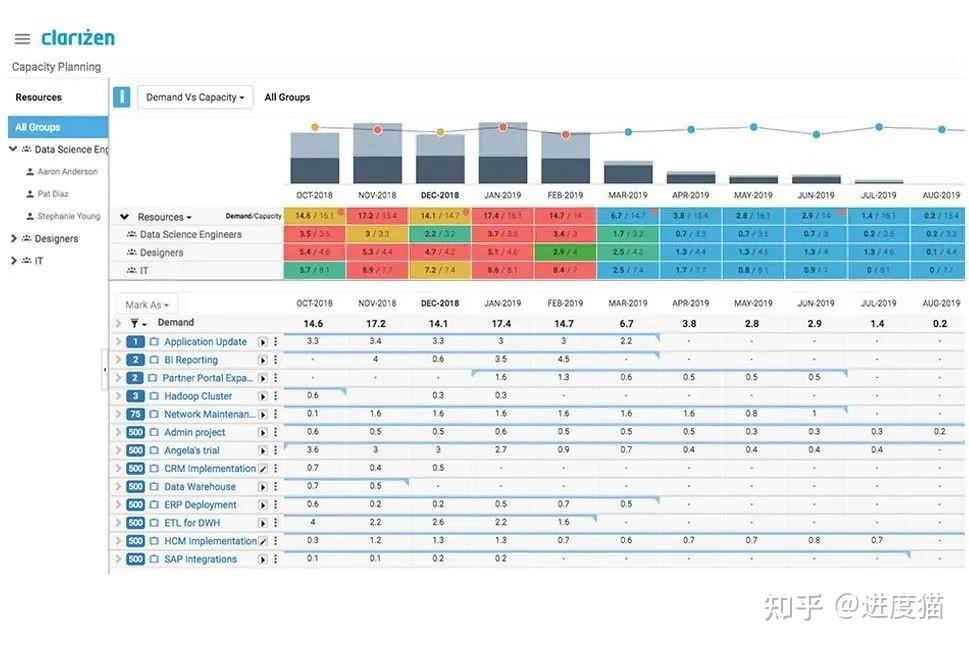
Task: Expand the ETL for DWH row
Action: point(118,523)
